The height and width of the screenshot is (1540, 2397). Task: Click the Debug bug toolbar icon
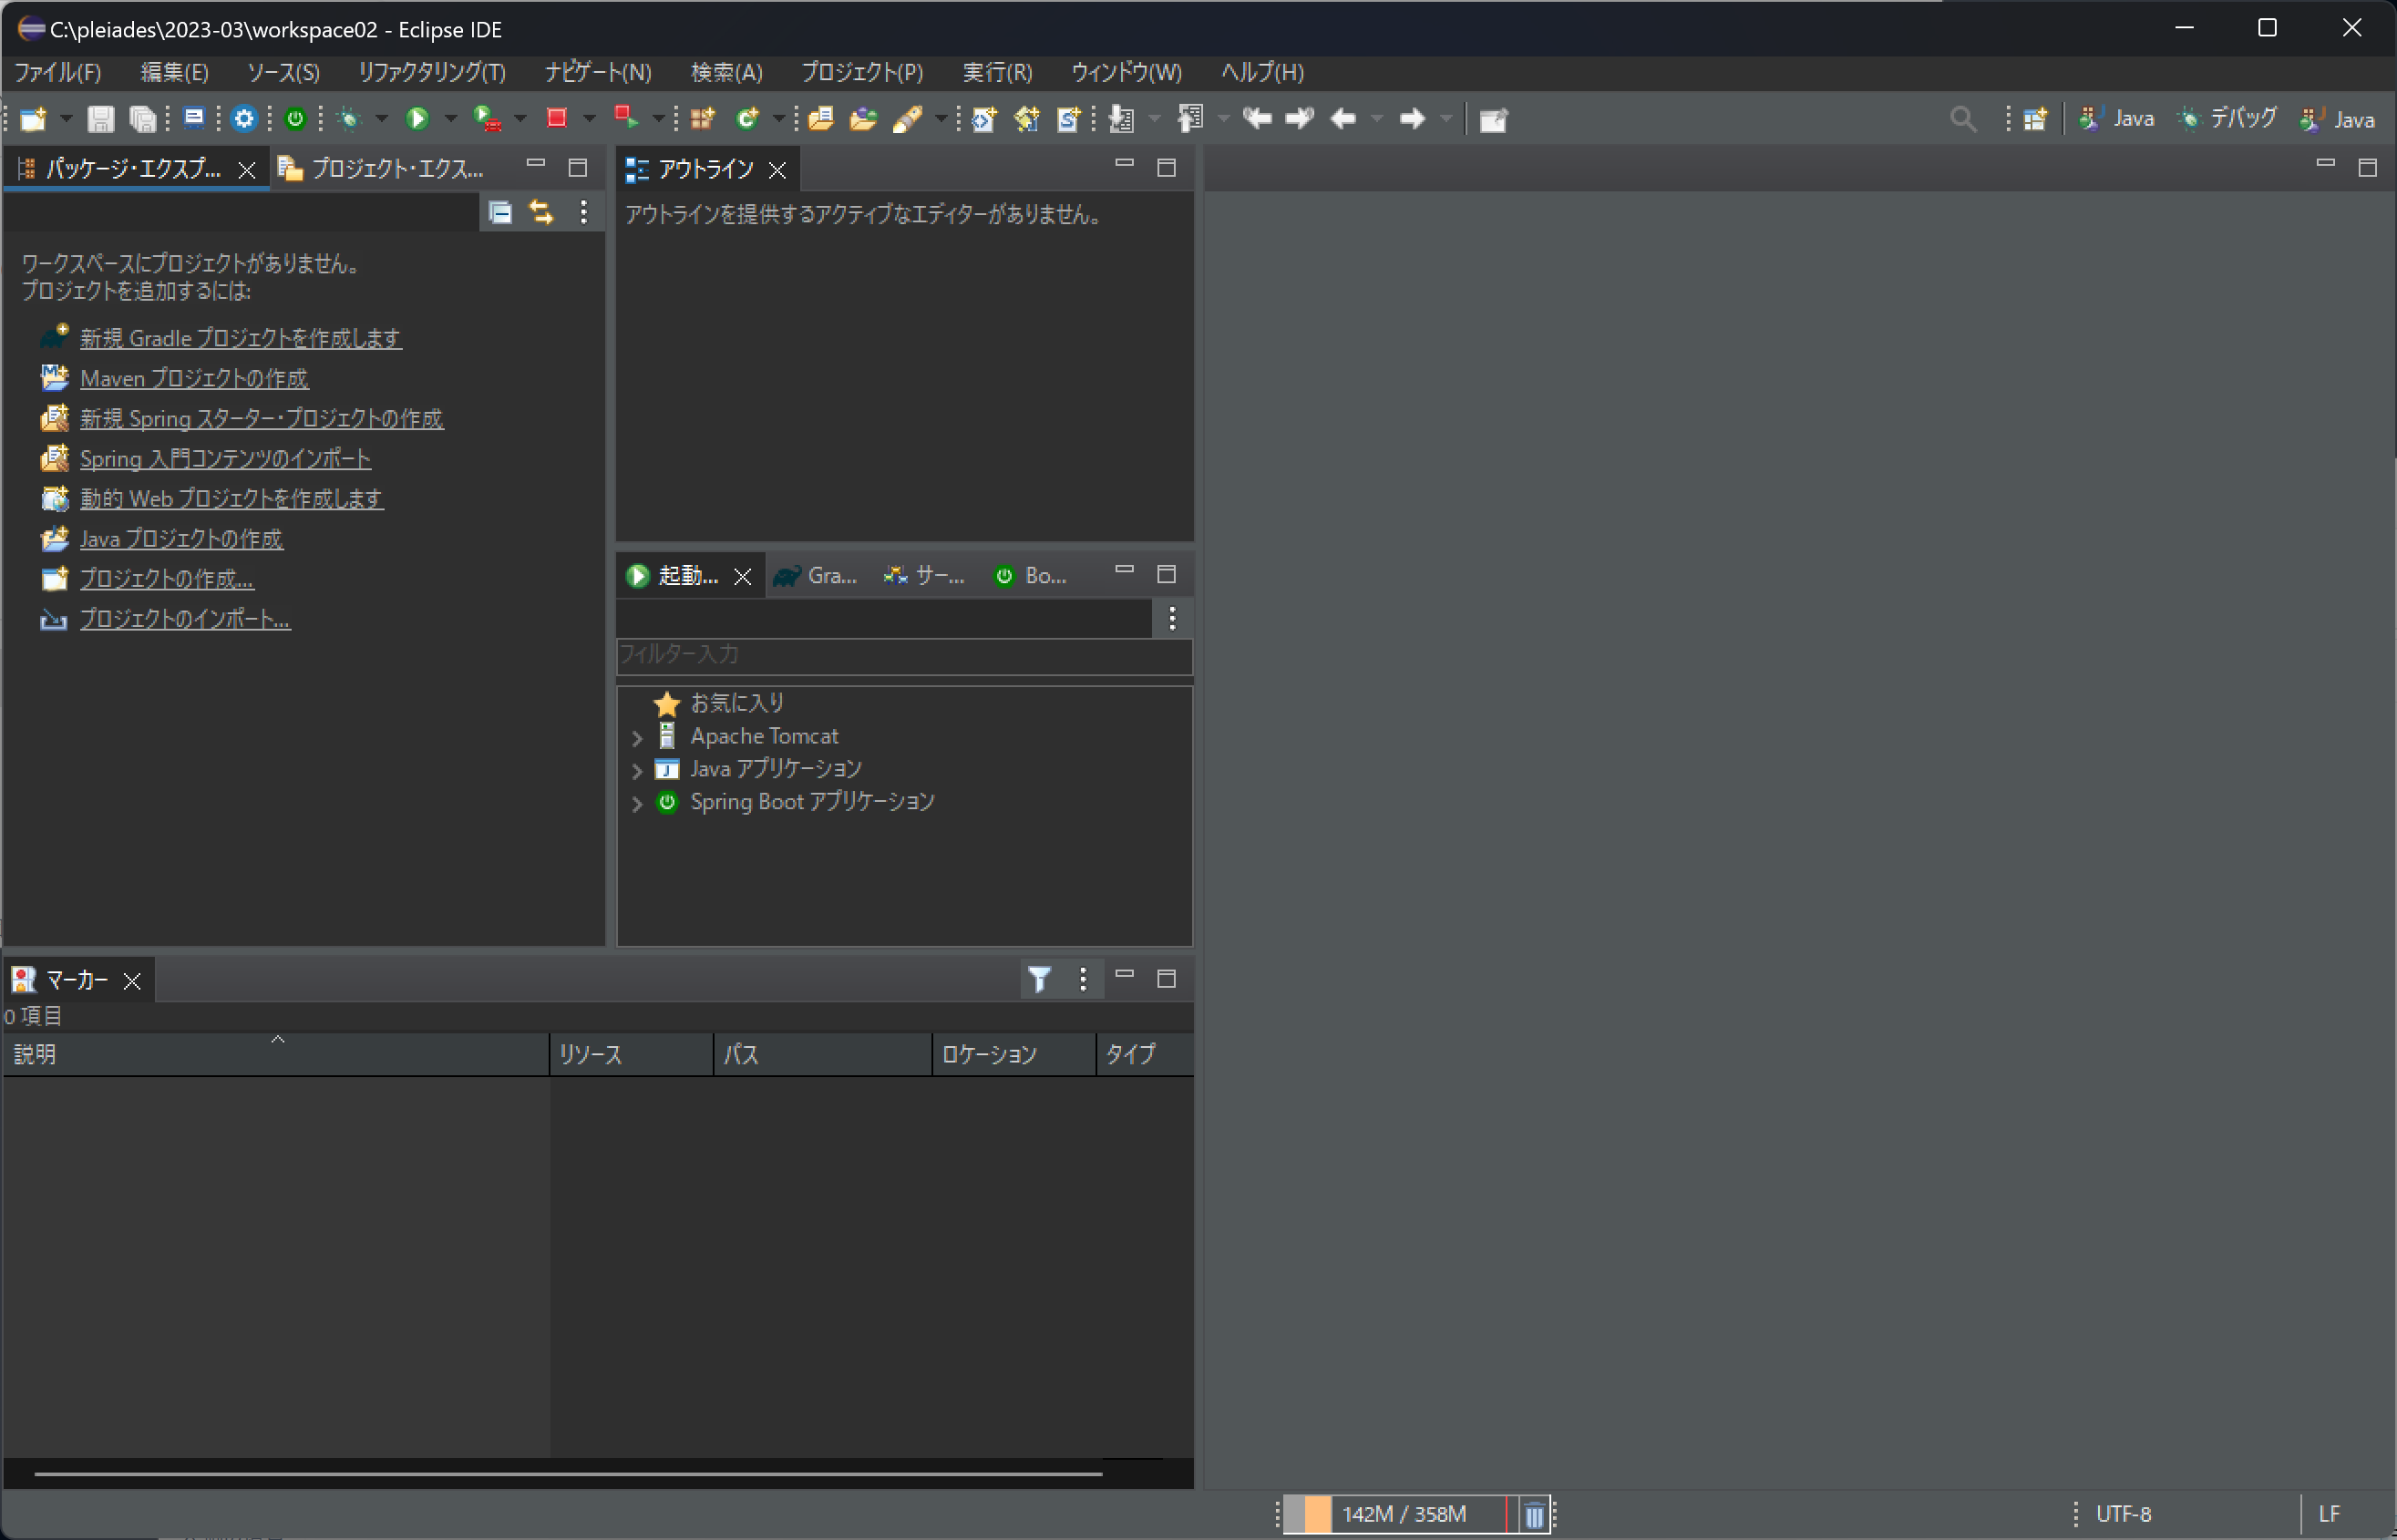349,119
